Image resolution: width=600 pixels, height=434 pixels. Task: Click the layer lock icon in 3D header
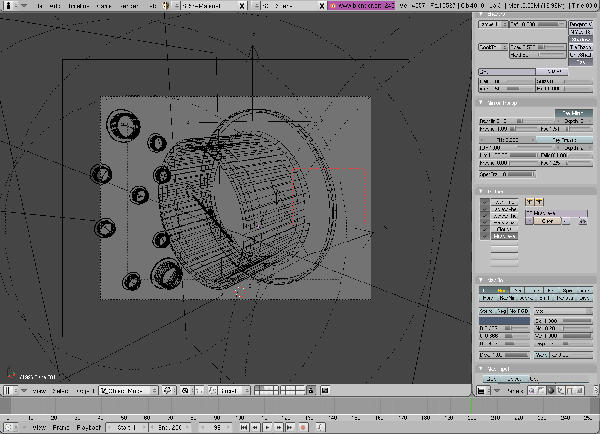point(311,391)
